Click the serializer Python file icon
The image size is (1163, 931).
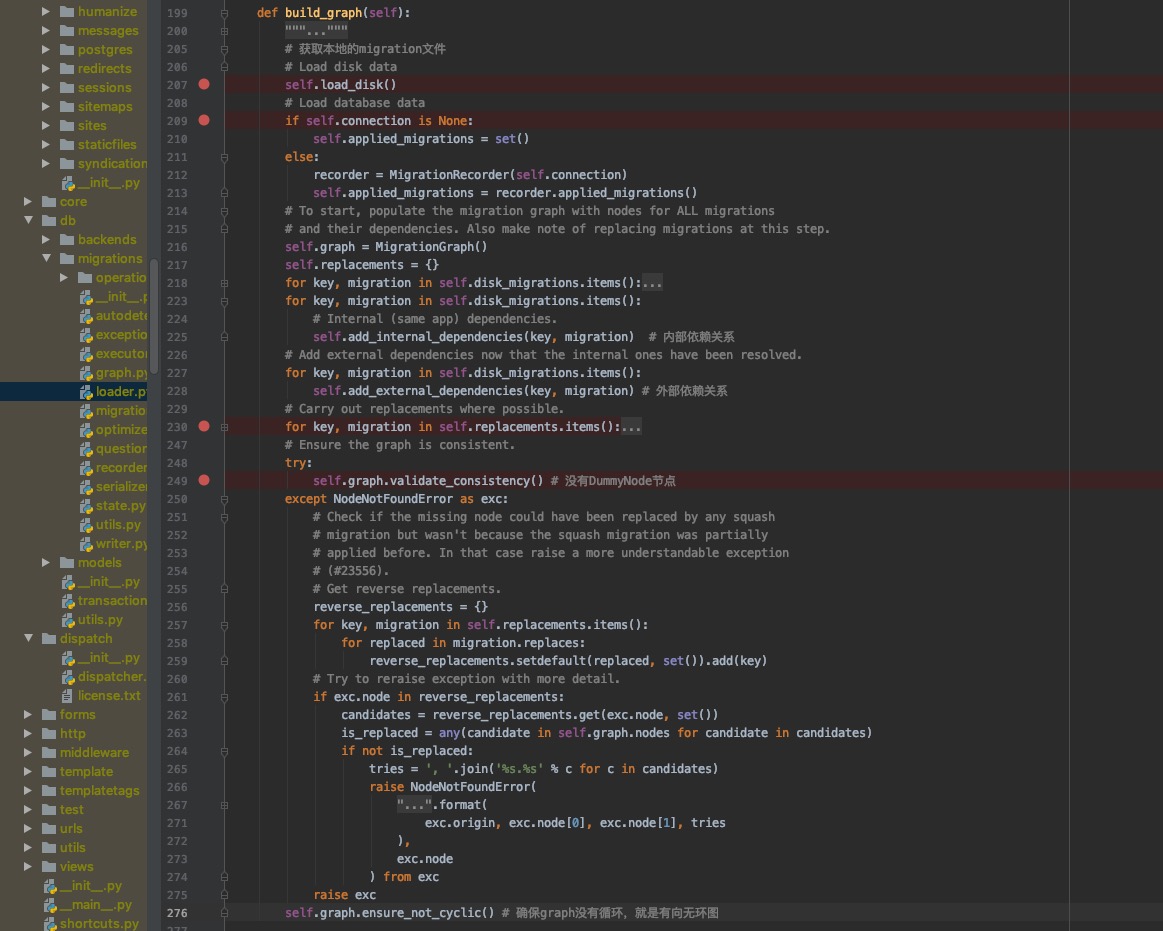coord(86,487)
